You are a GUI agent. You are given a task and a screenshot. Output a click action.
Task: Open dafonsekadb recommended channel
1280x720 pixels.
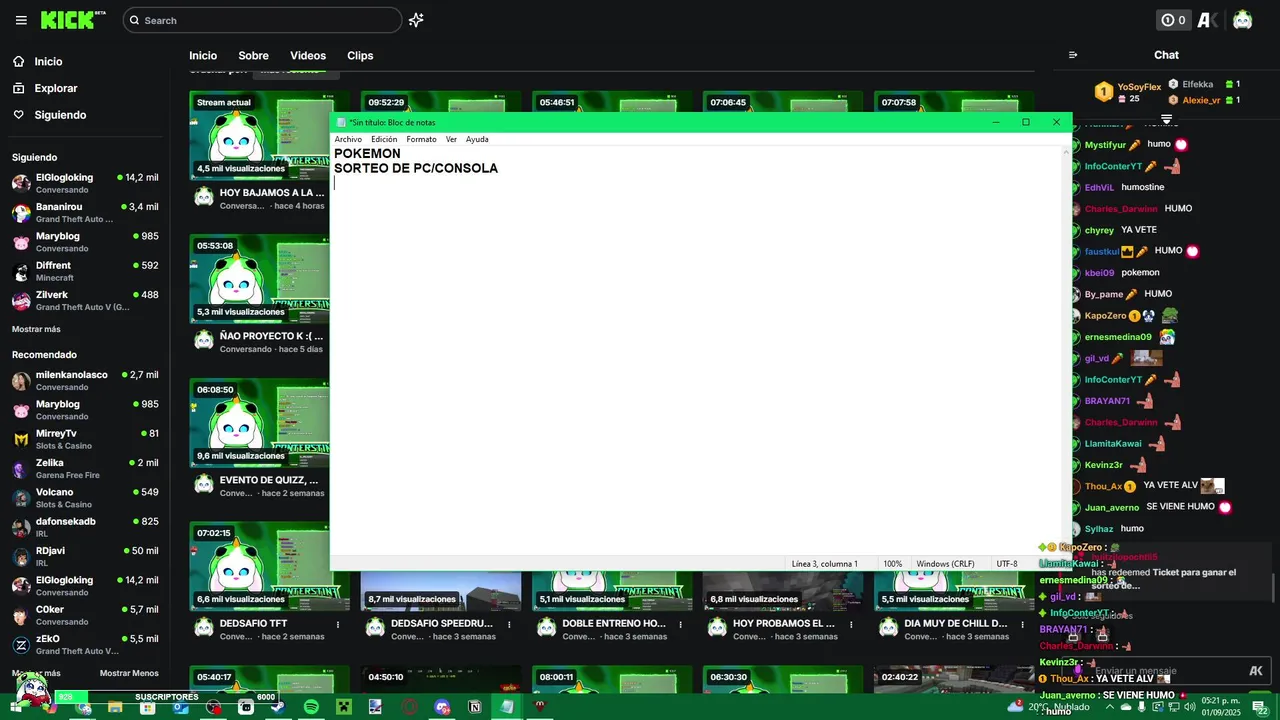[85, 527]
